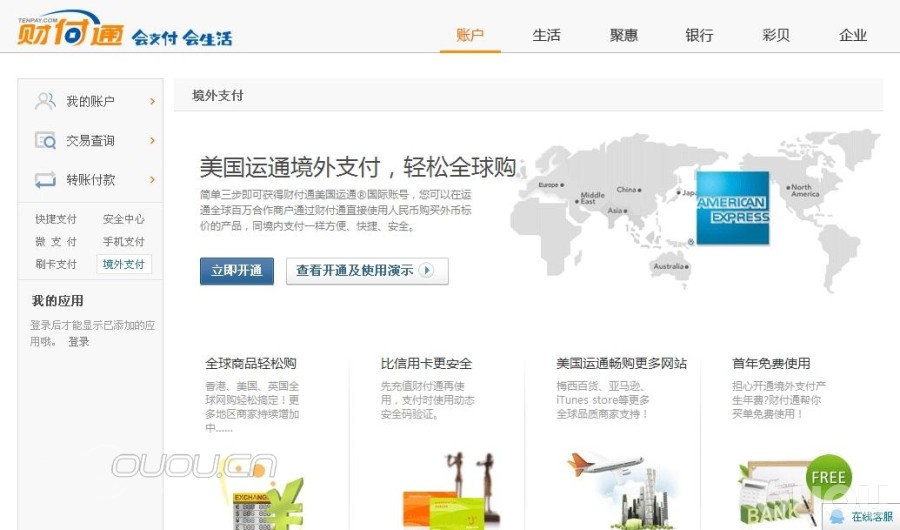
Task: Click the Tenpay 财付通 logo
Action: pyautogui.click(x=70, y=28)
